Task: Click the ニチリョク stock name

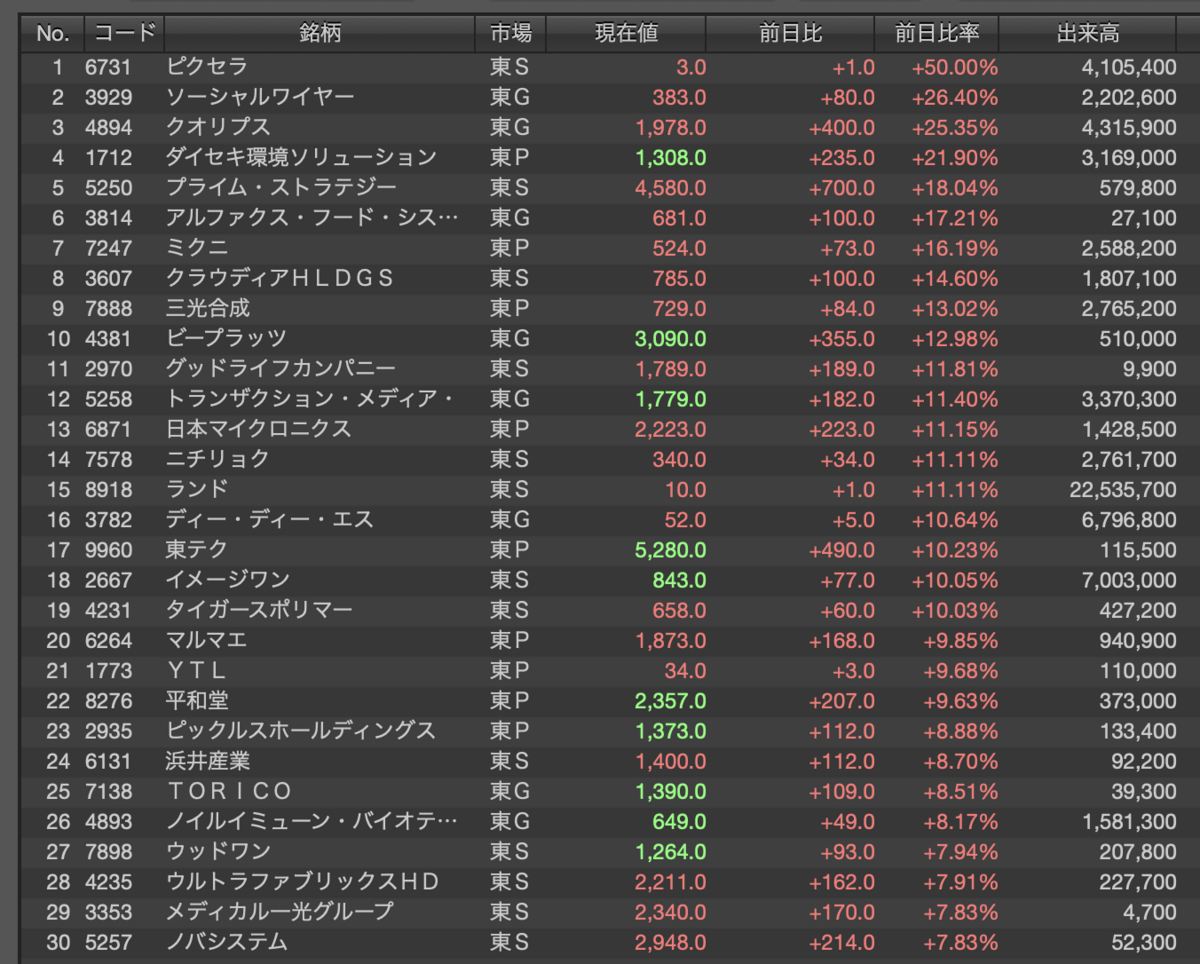Action: [x=218, y=458]
